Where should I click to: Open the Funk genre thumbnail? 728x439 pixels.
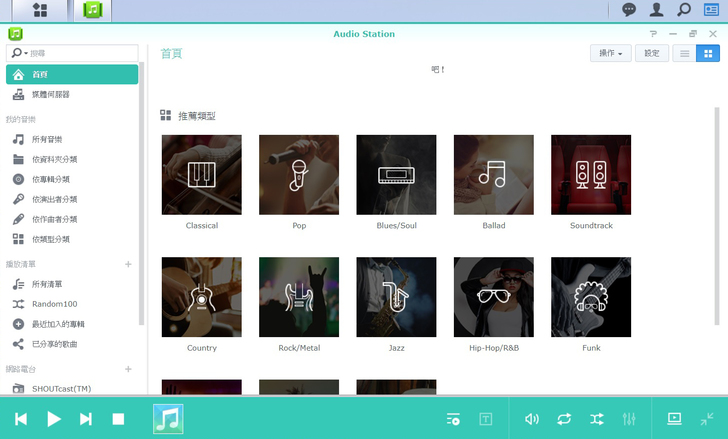point(591,297)
